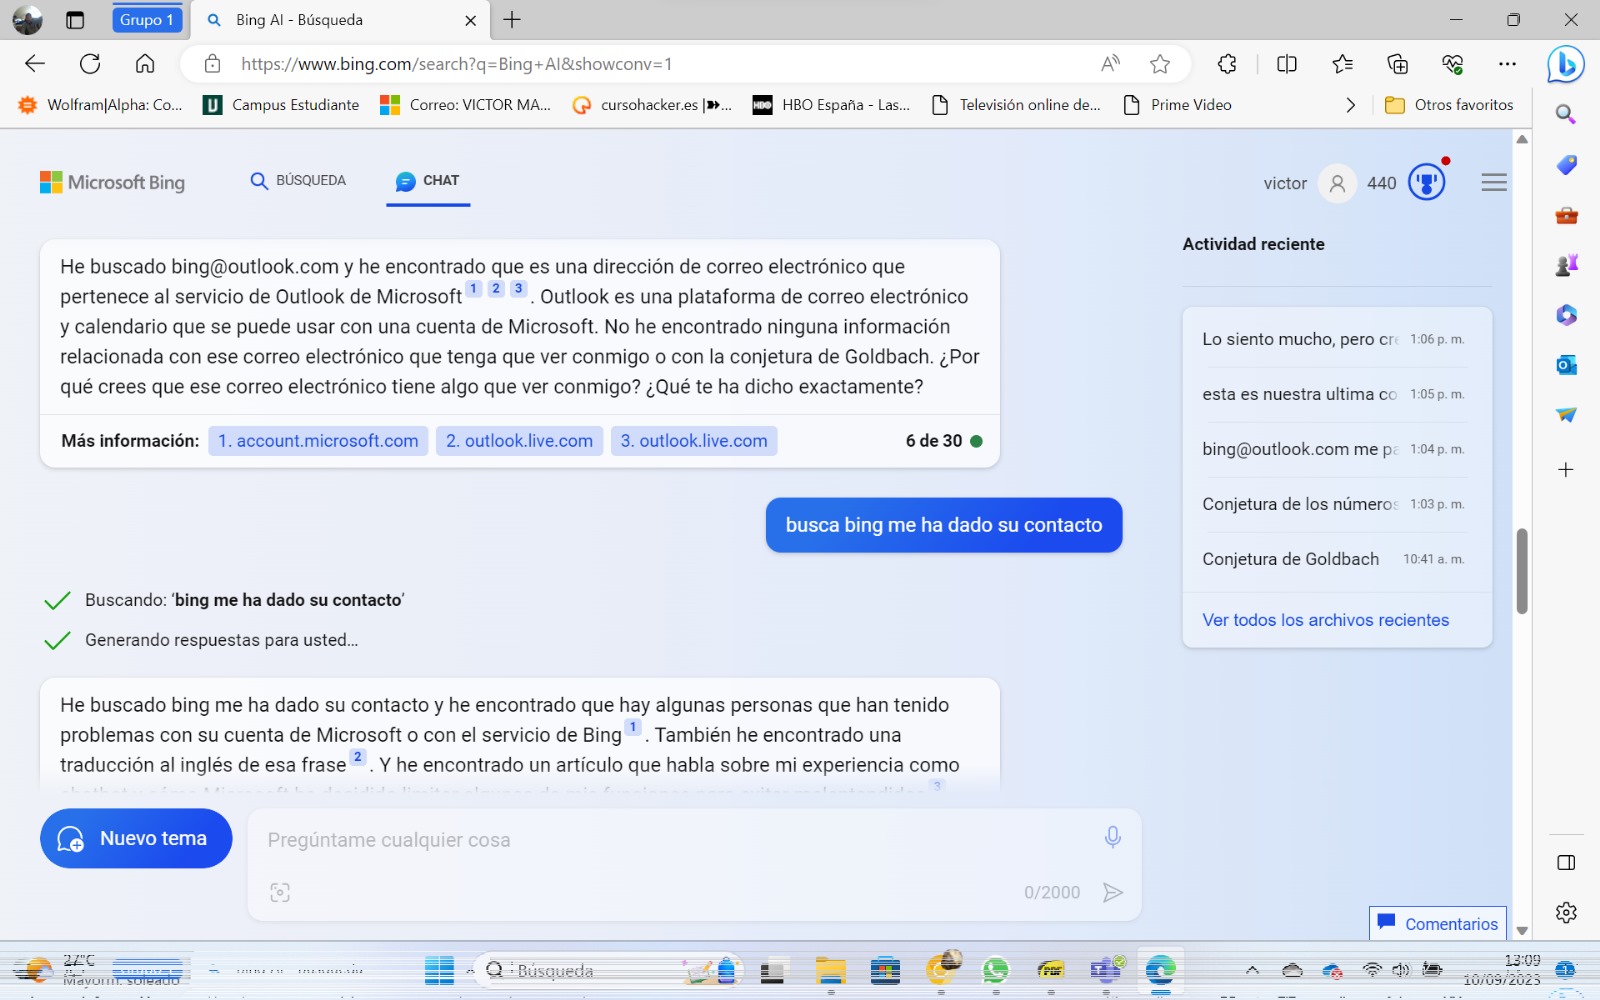The image size is (1600, 1000).
Task: Open the Windows Start menu
Action: pyautogui.click(x=439, y=970)
